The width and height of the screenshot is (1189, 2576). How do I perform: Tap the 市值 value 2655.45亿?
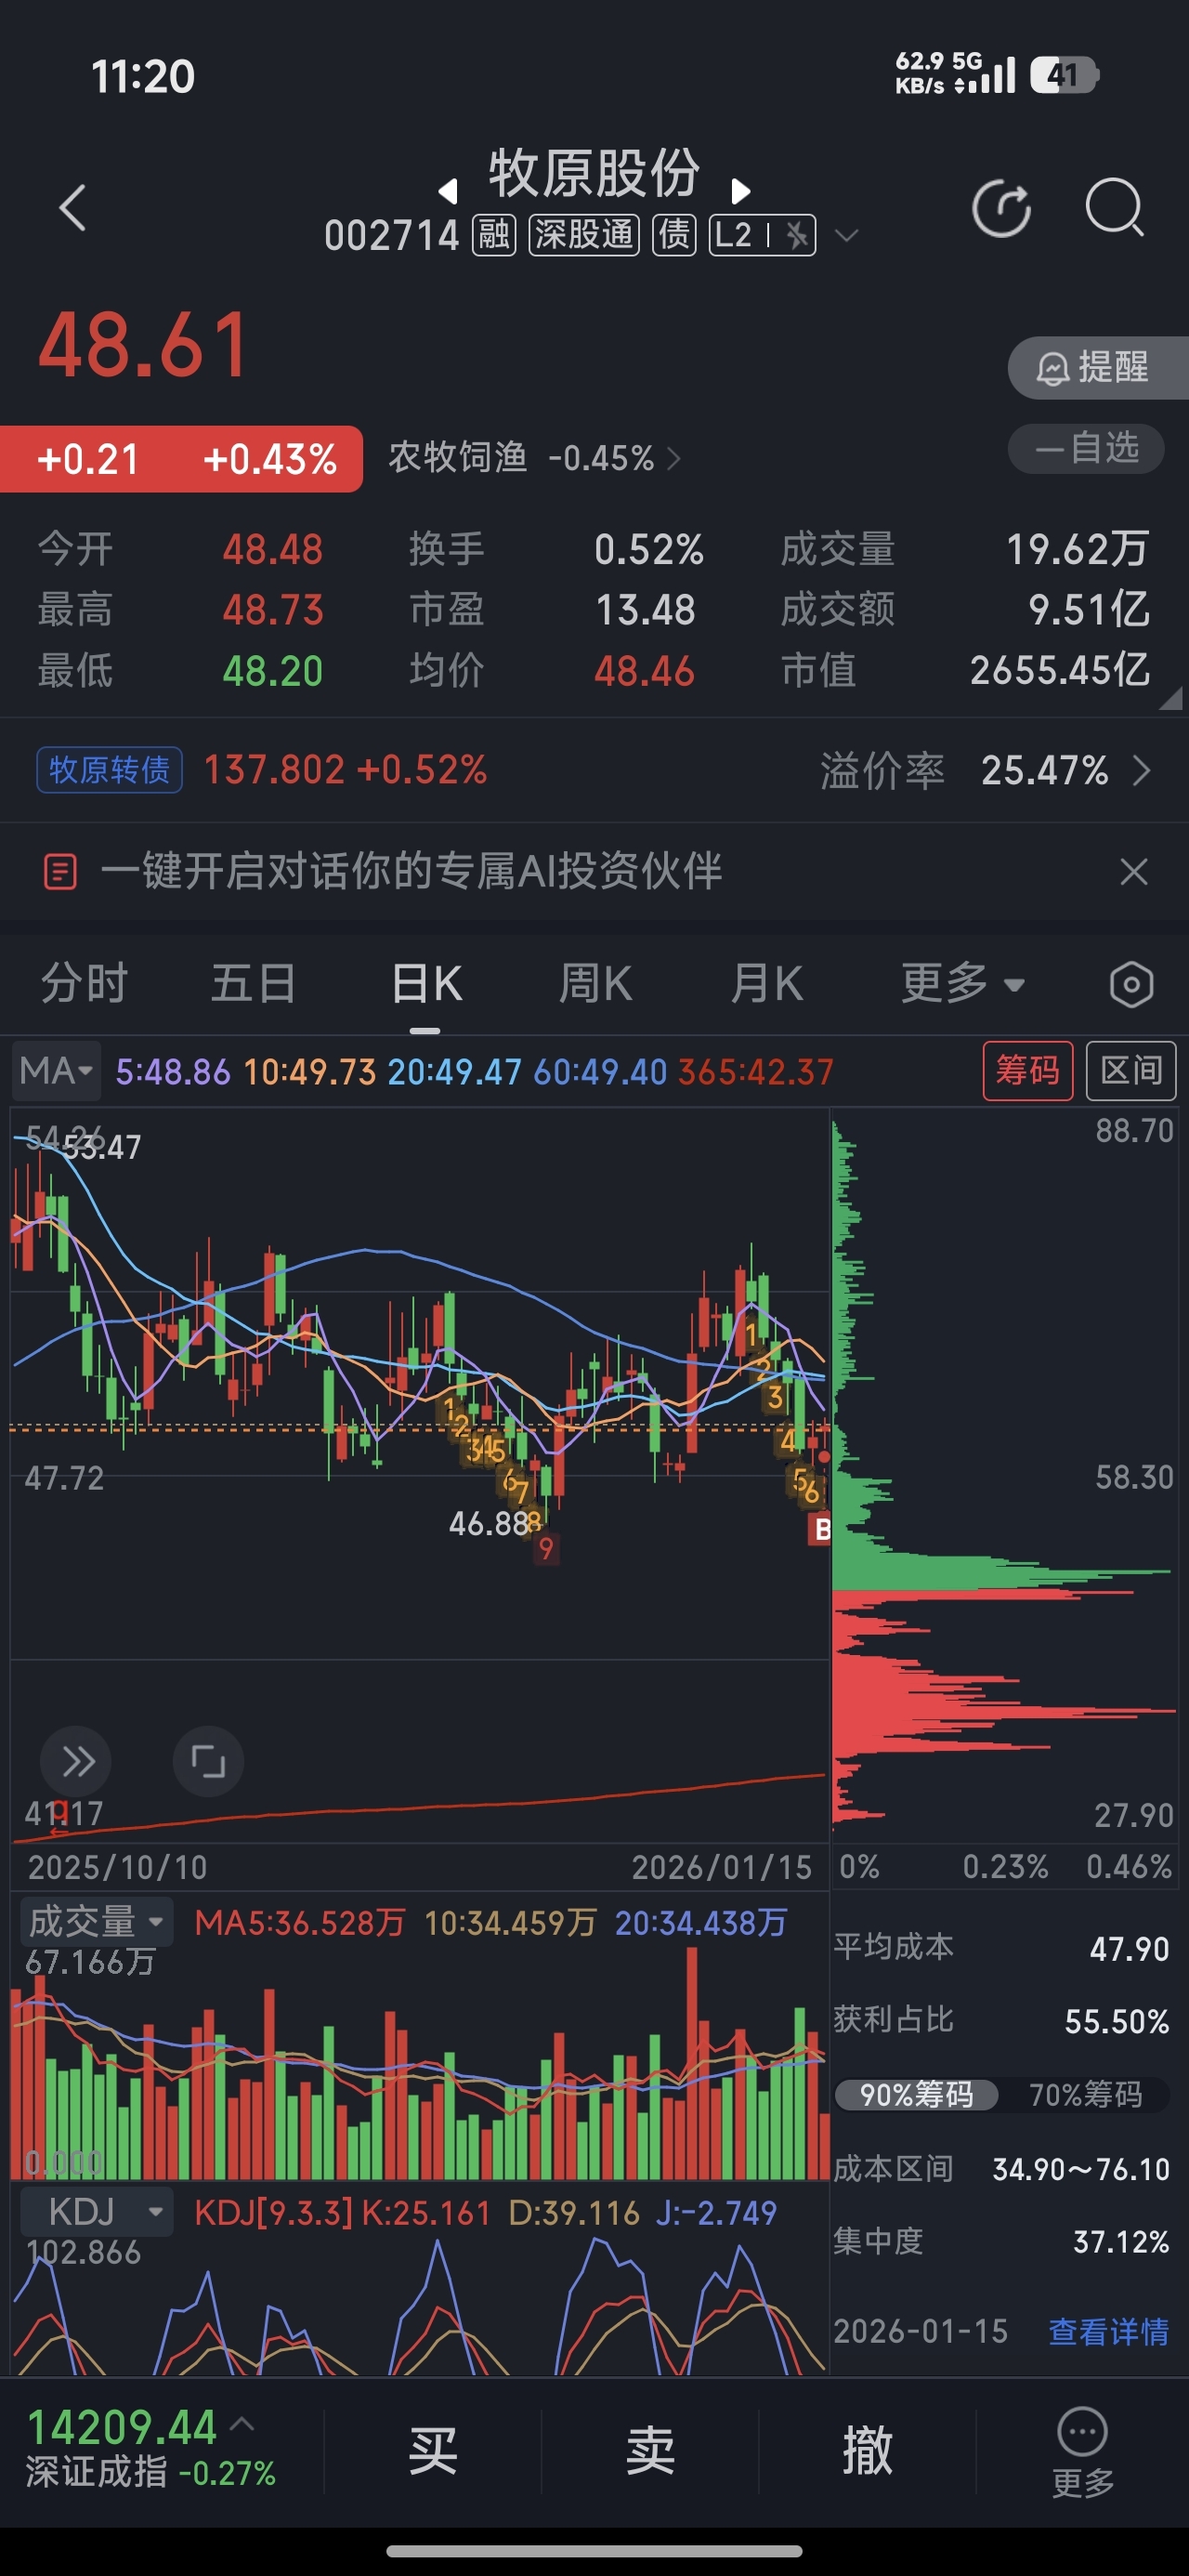pos(1059,670)
